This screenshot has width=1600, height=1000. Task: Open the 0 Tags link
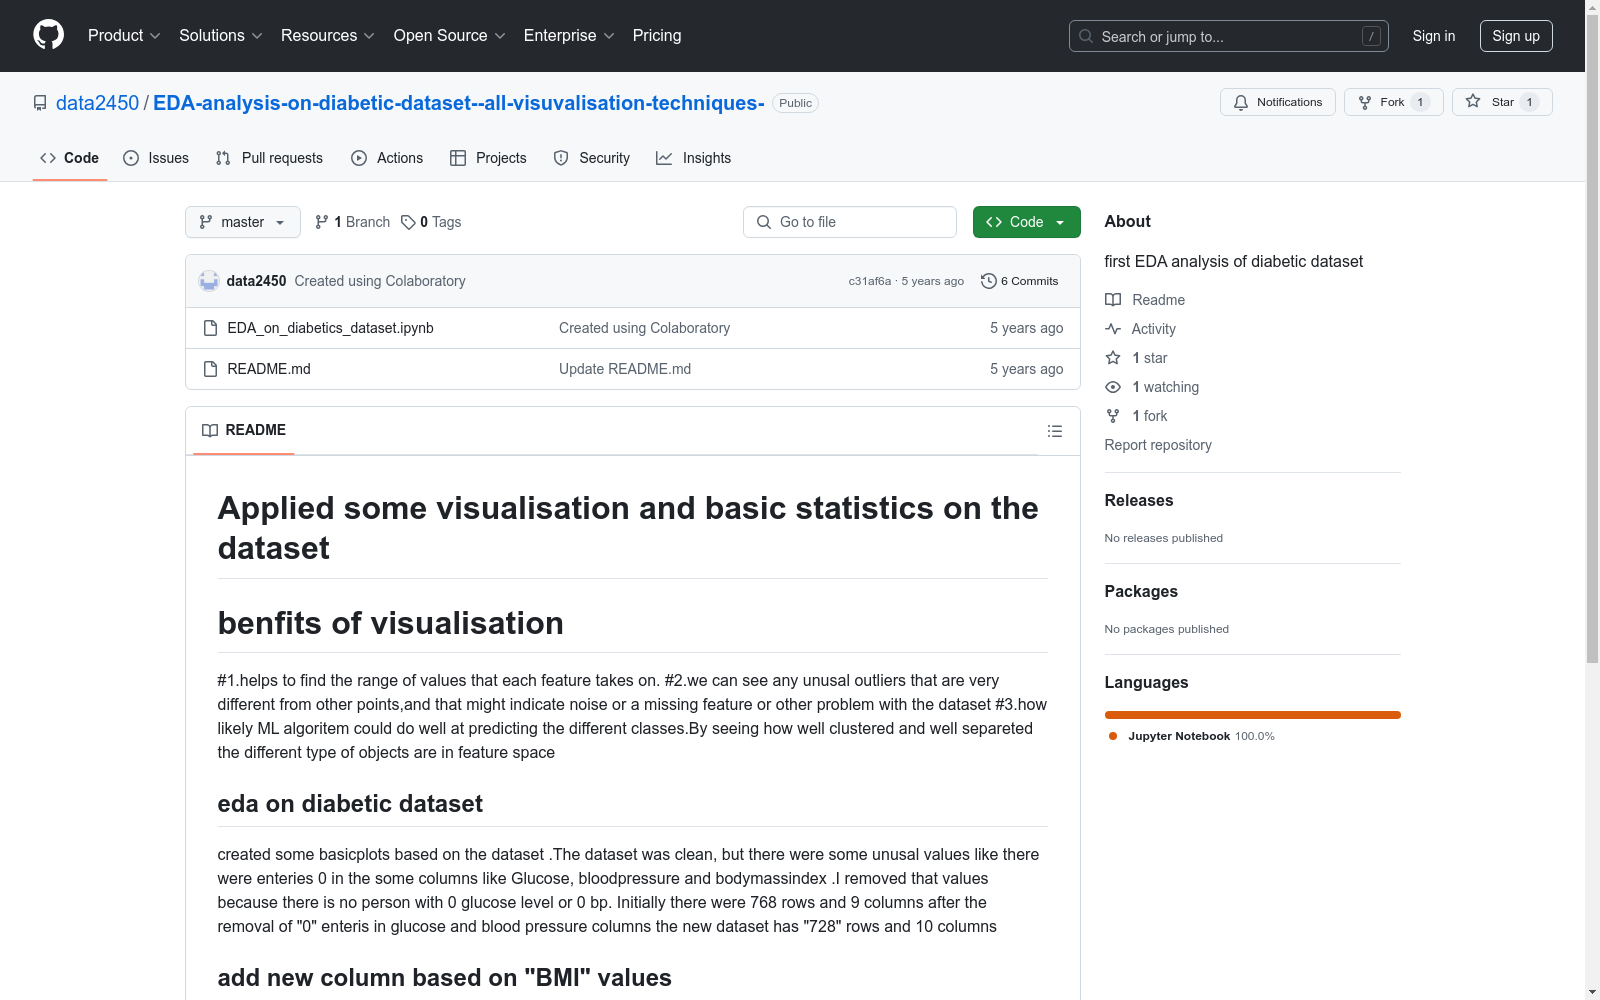click(431, 222)
